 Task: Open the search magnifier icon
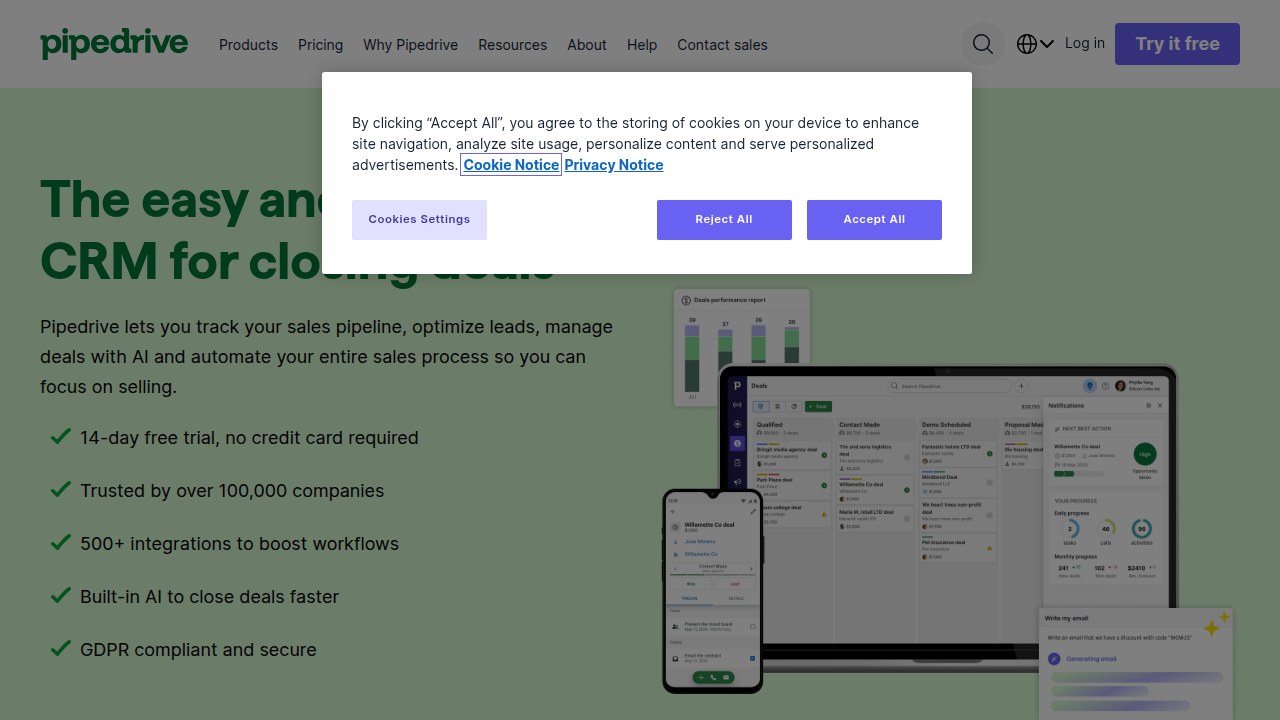(x=983, y=44)
